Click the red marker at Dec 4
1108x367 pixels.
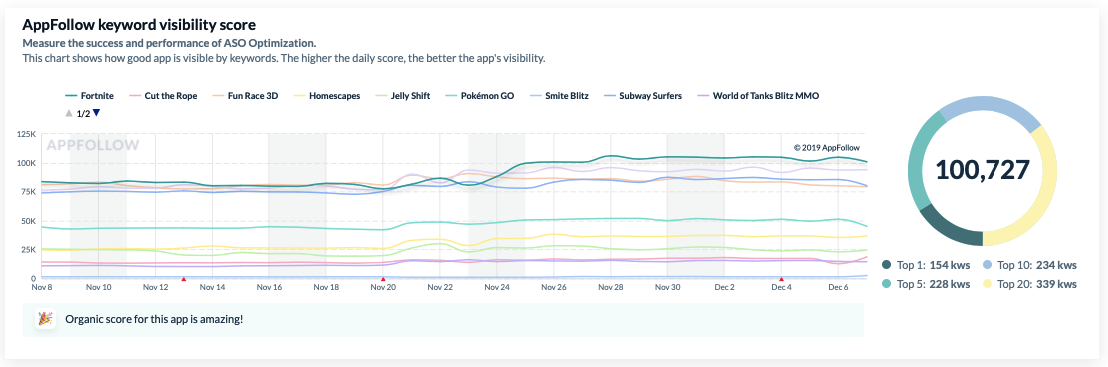click(x=782, y=279)
